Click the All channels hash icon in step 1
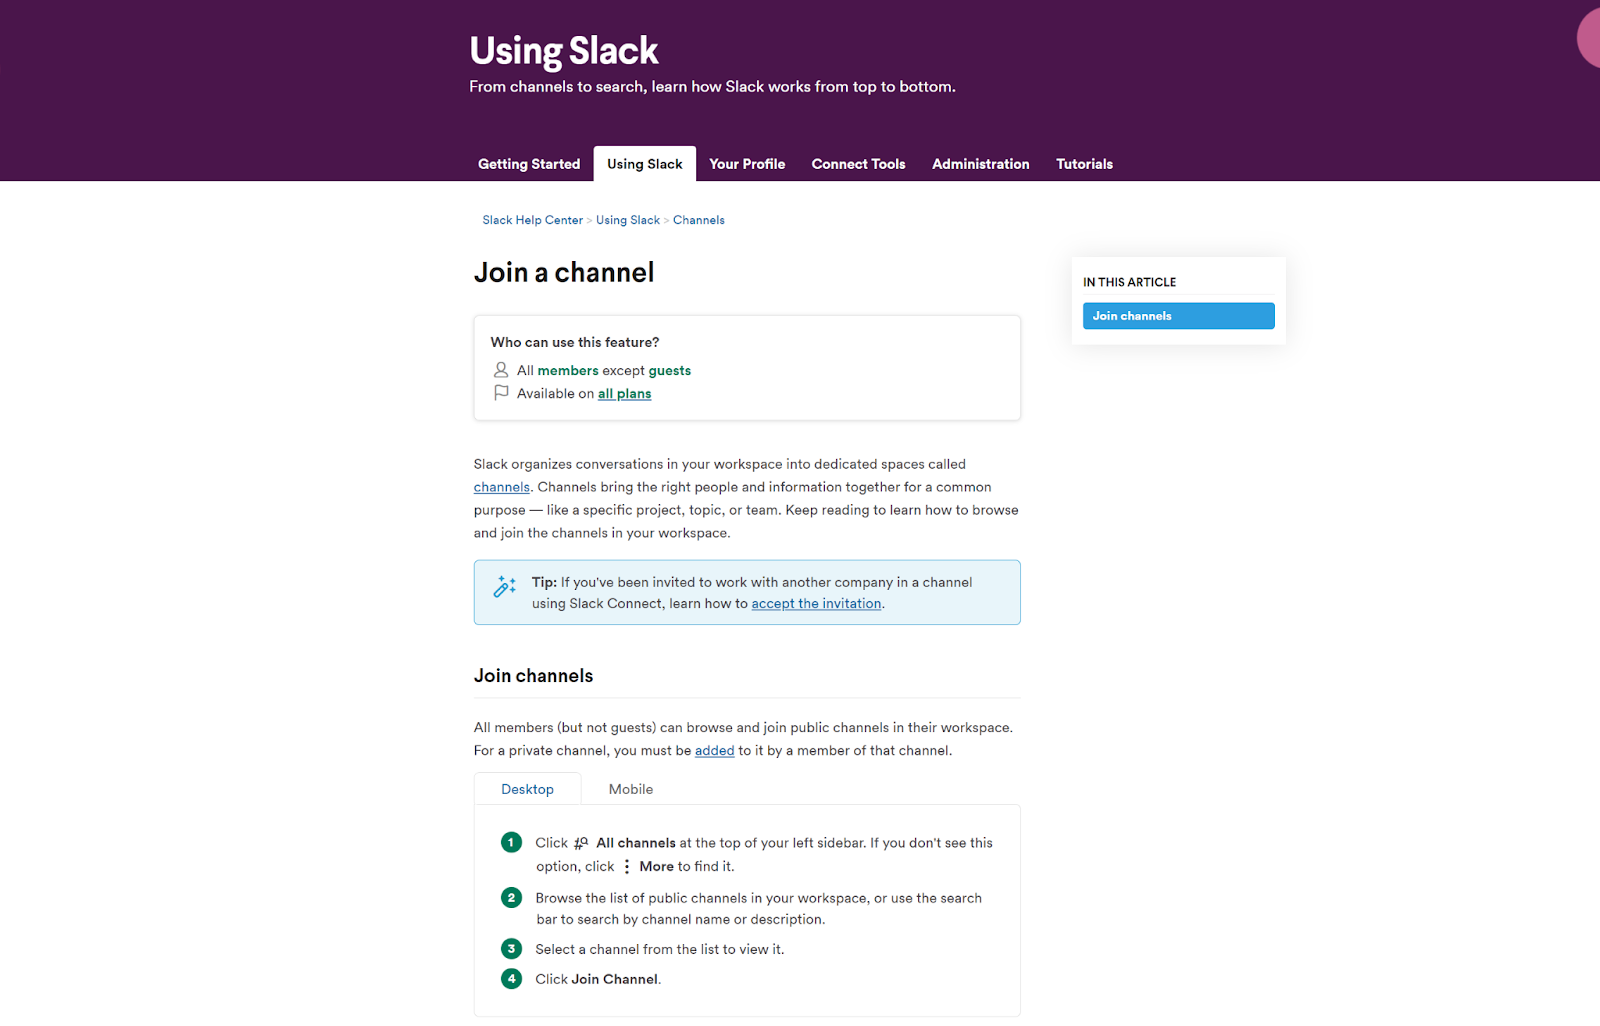The width and height of the screenshot is (1600, 1026). (580, 842)
